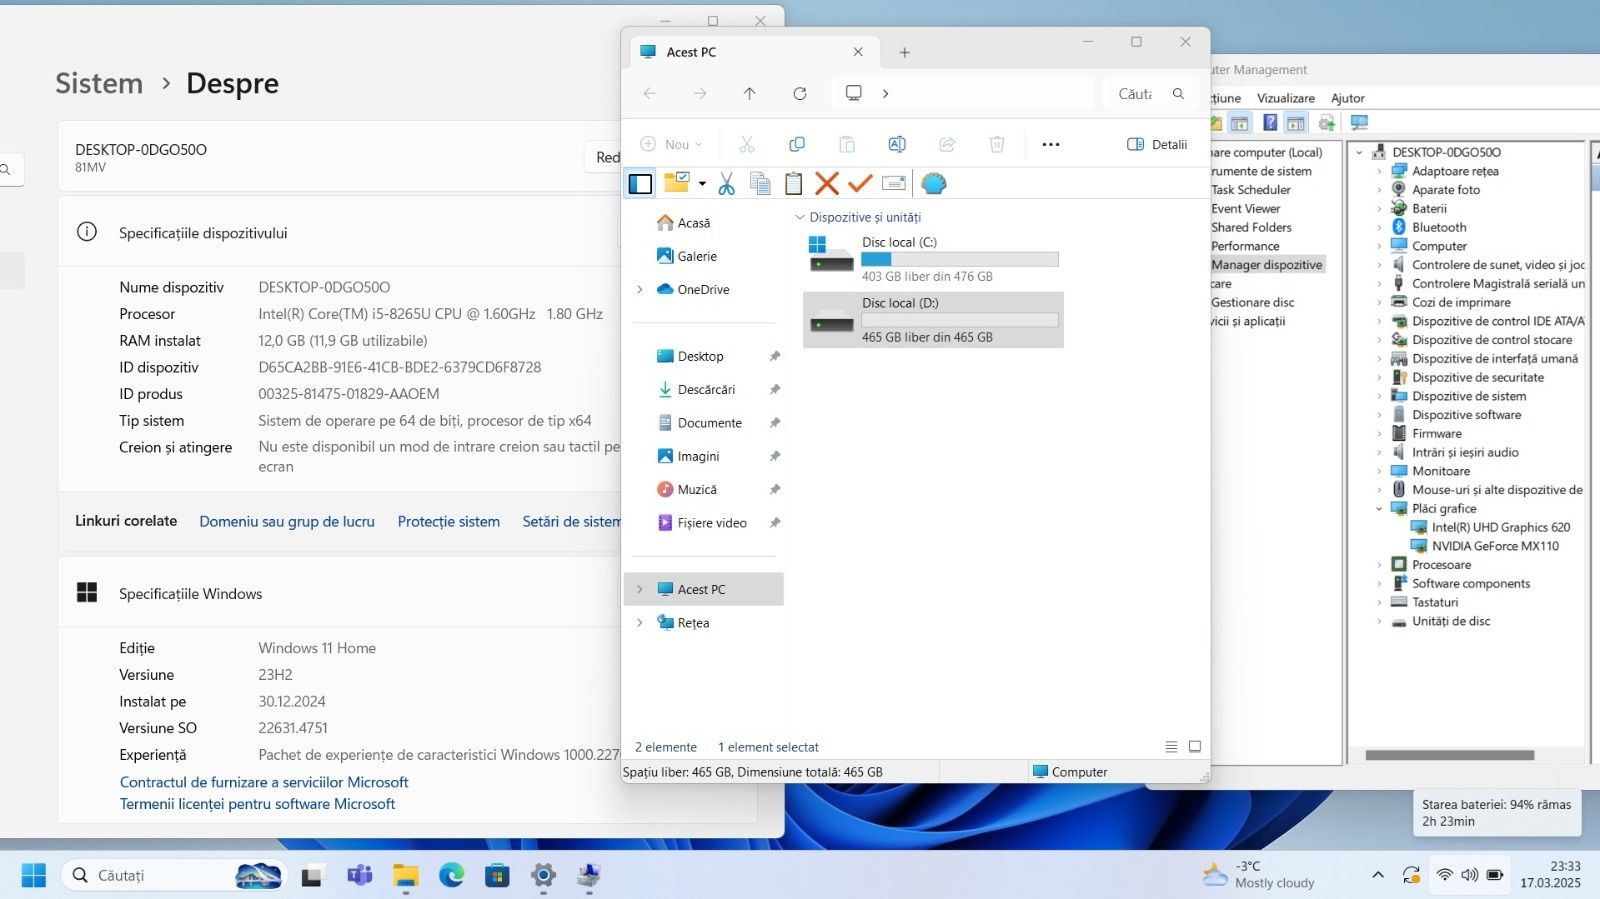Open Termenii licenței pentru software Microsoft link
Viewport: 1600px width, 899px height.
tap(257, 804)
